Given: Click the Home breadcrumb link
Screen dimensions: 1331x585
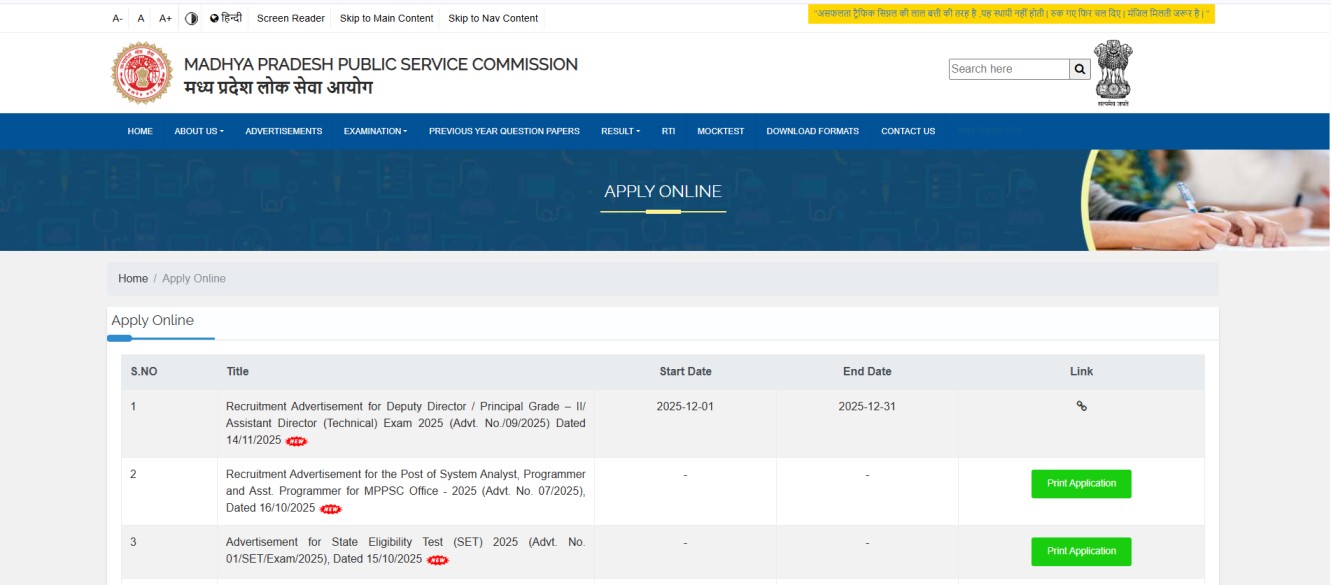Looking at the screenshot, I should [132, 278].
